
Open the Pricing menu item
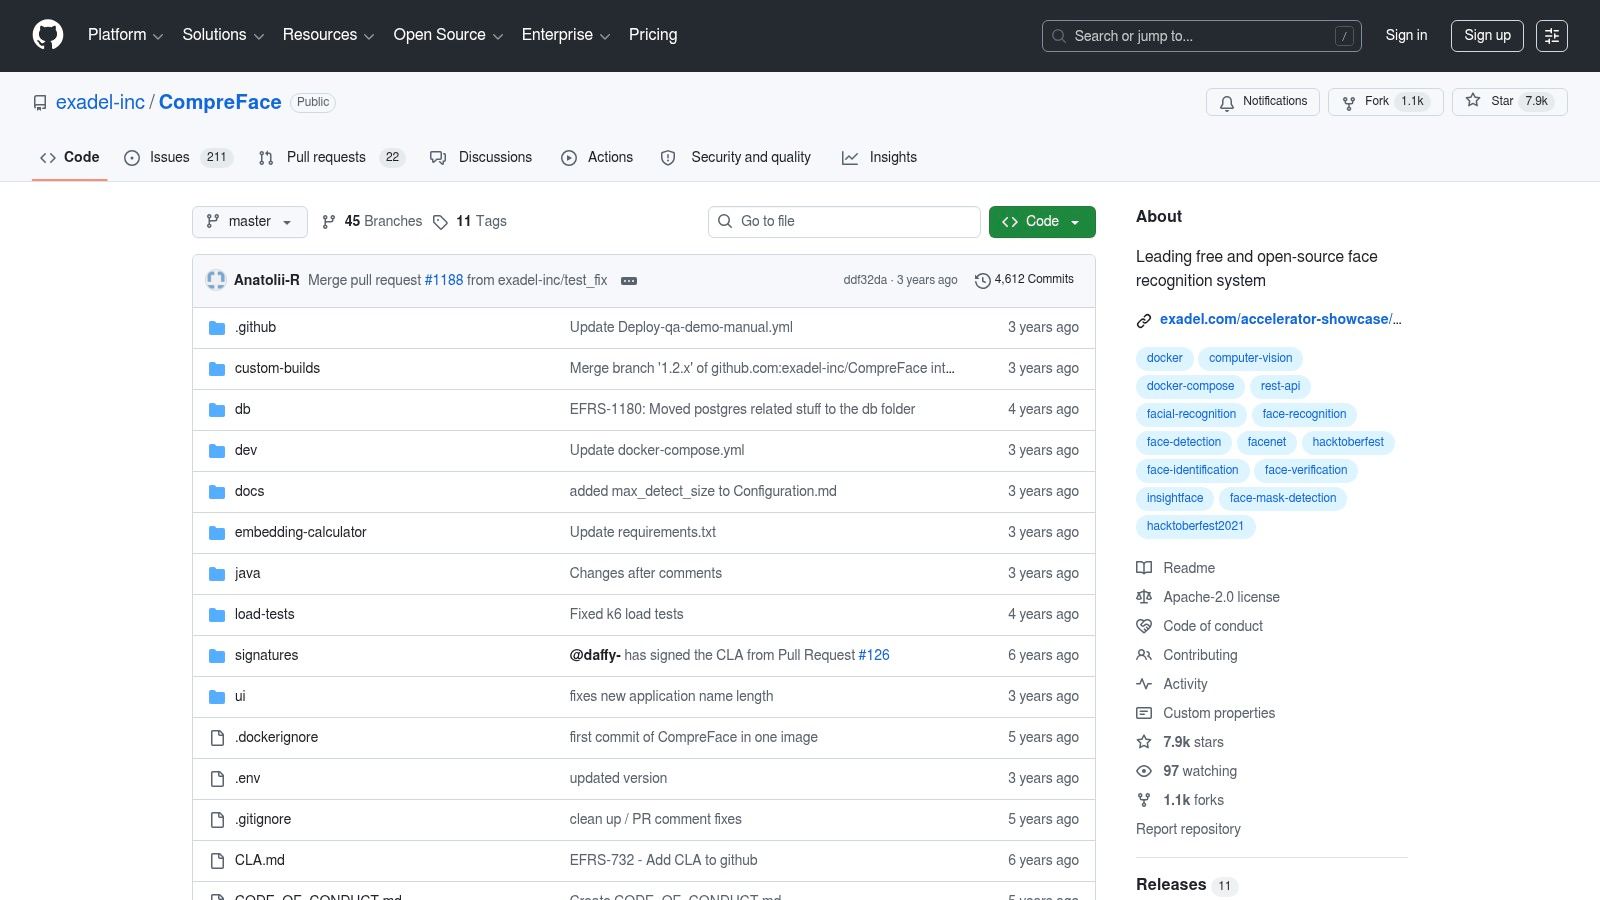click(653, 35)
